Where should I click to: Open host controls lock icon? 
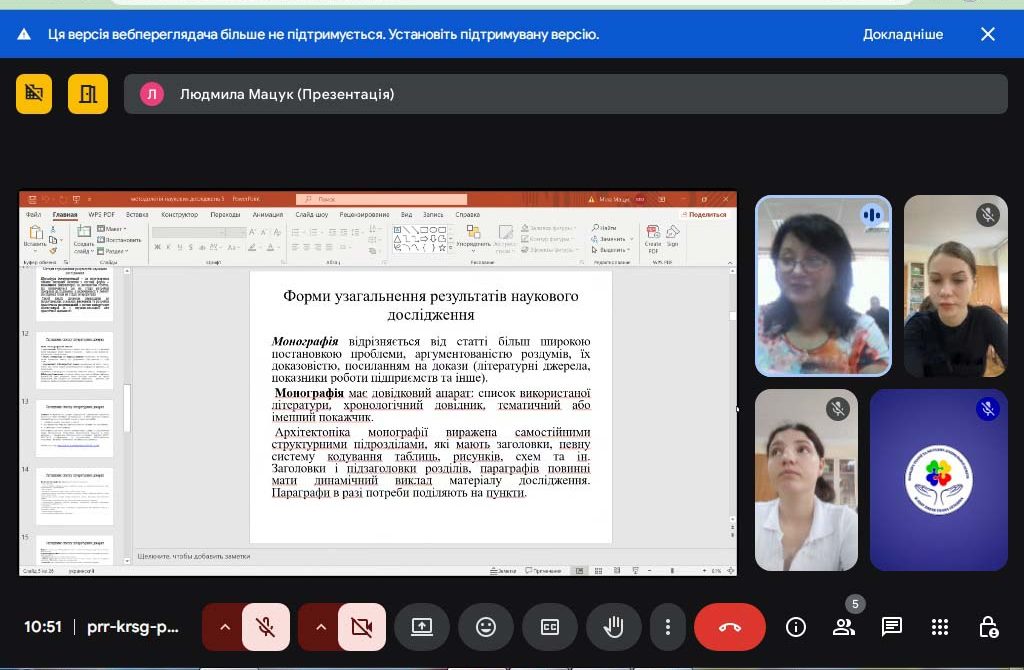[988, 627]
